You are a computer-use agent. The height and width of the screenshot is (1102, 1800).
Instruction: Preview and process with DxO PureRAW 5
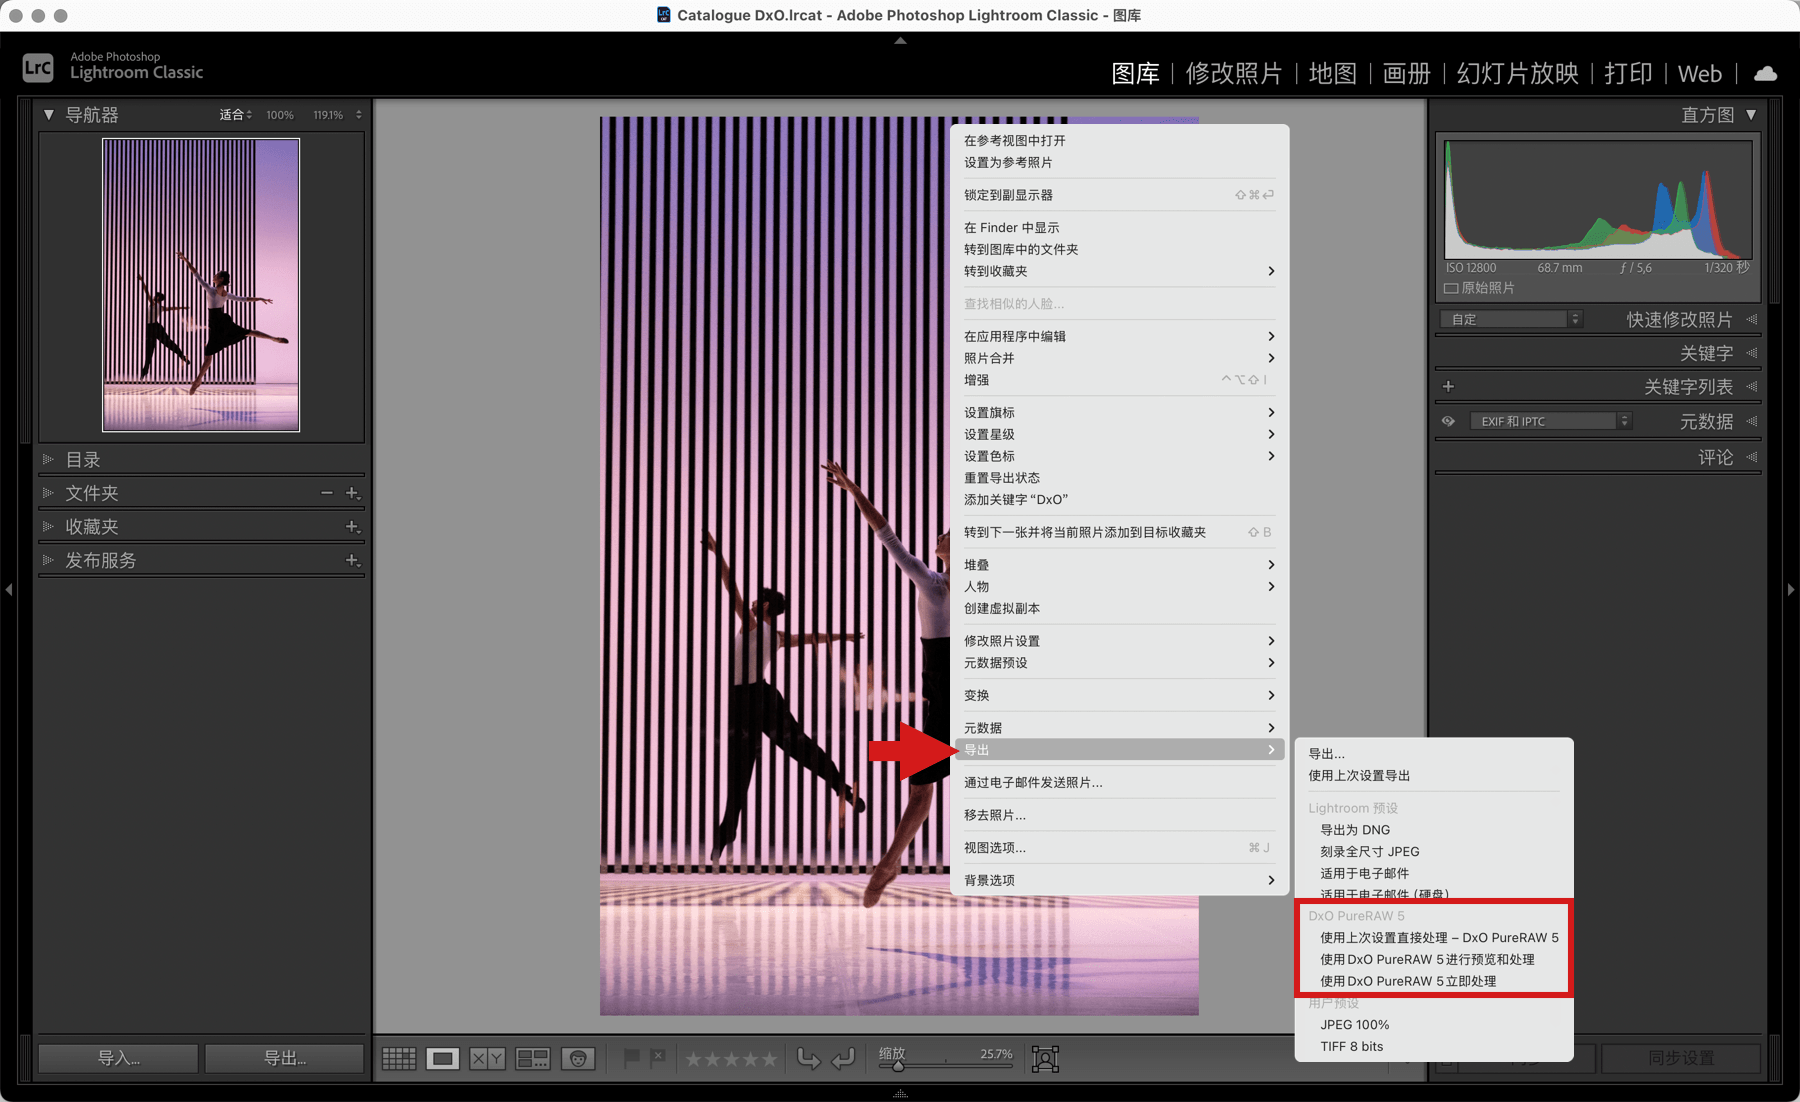1434,959
